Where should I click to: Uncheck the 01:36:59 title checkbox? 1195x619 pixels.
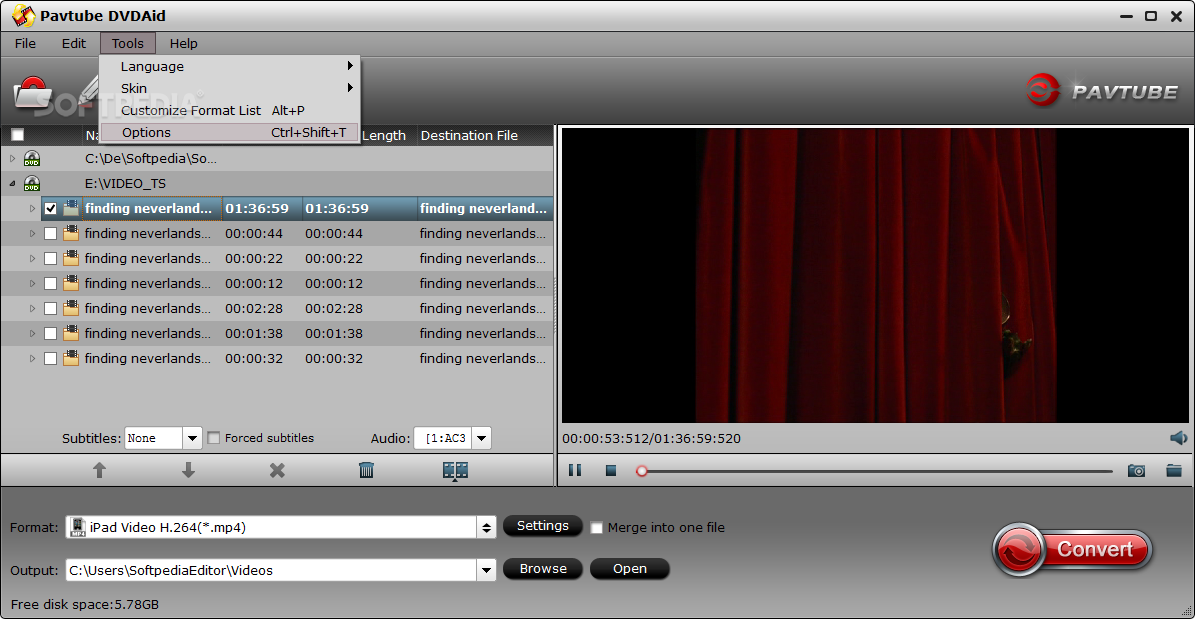50,208
